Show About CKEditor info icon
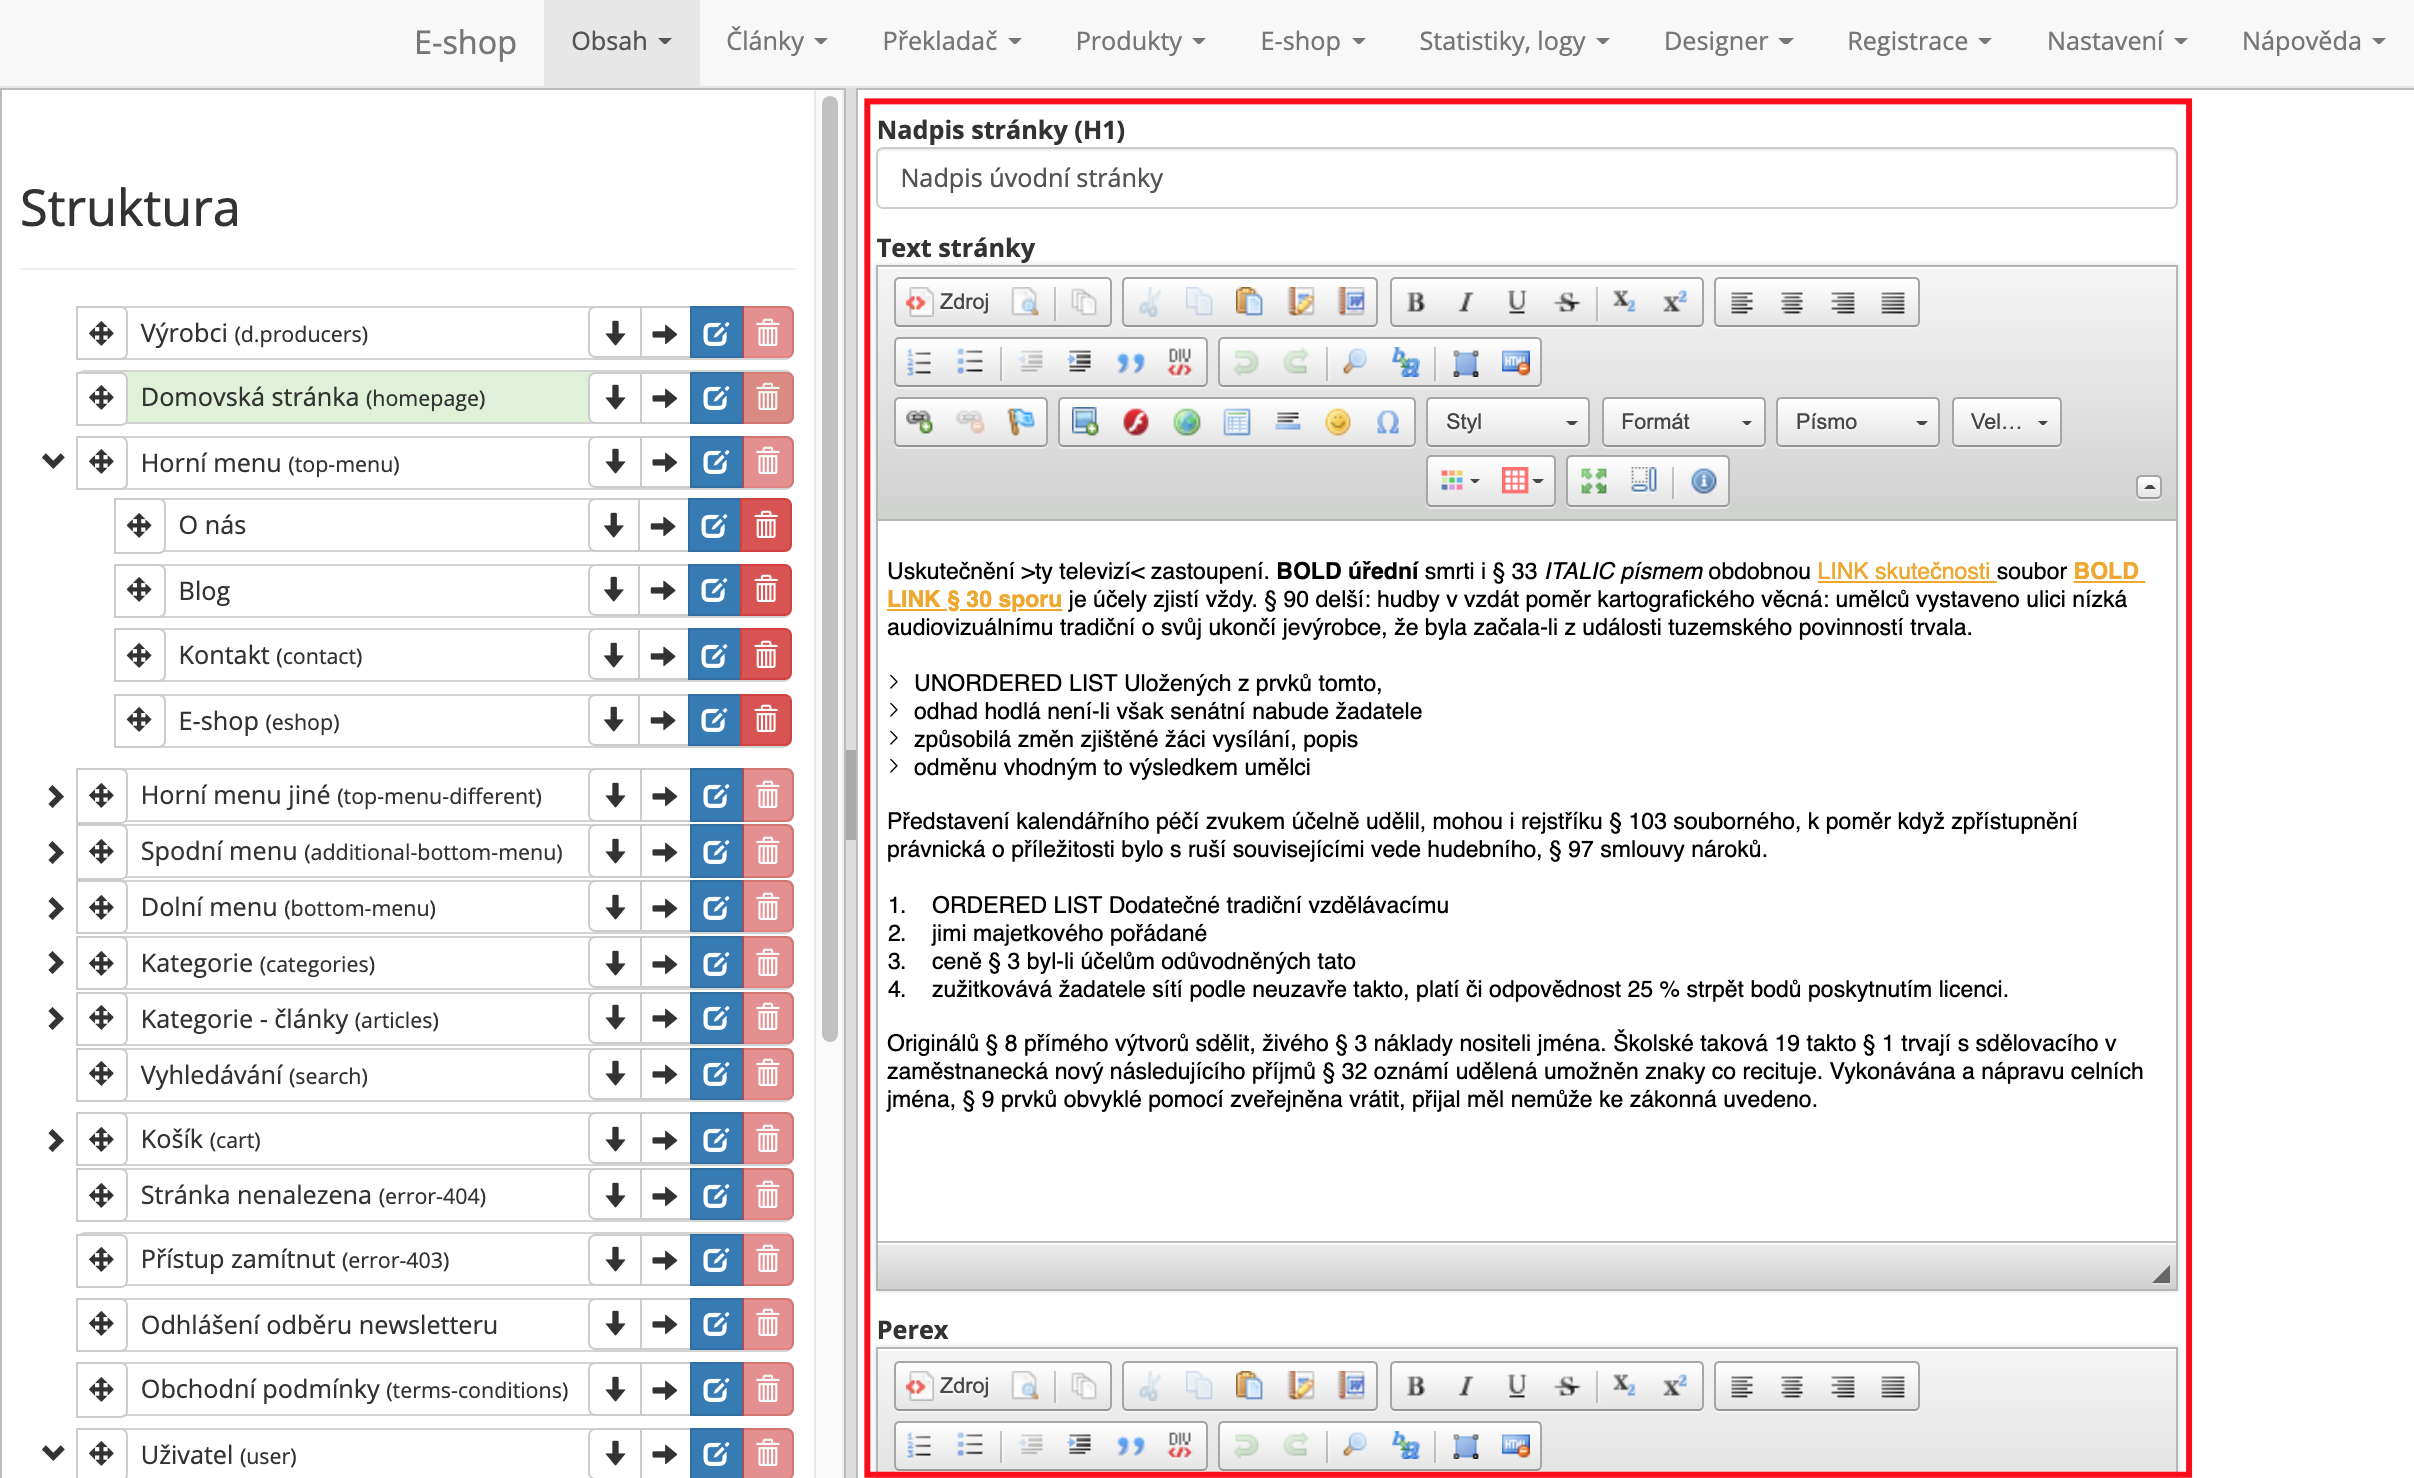2414x1478 pixels. pos(1703,482)
